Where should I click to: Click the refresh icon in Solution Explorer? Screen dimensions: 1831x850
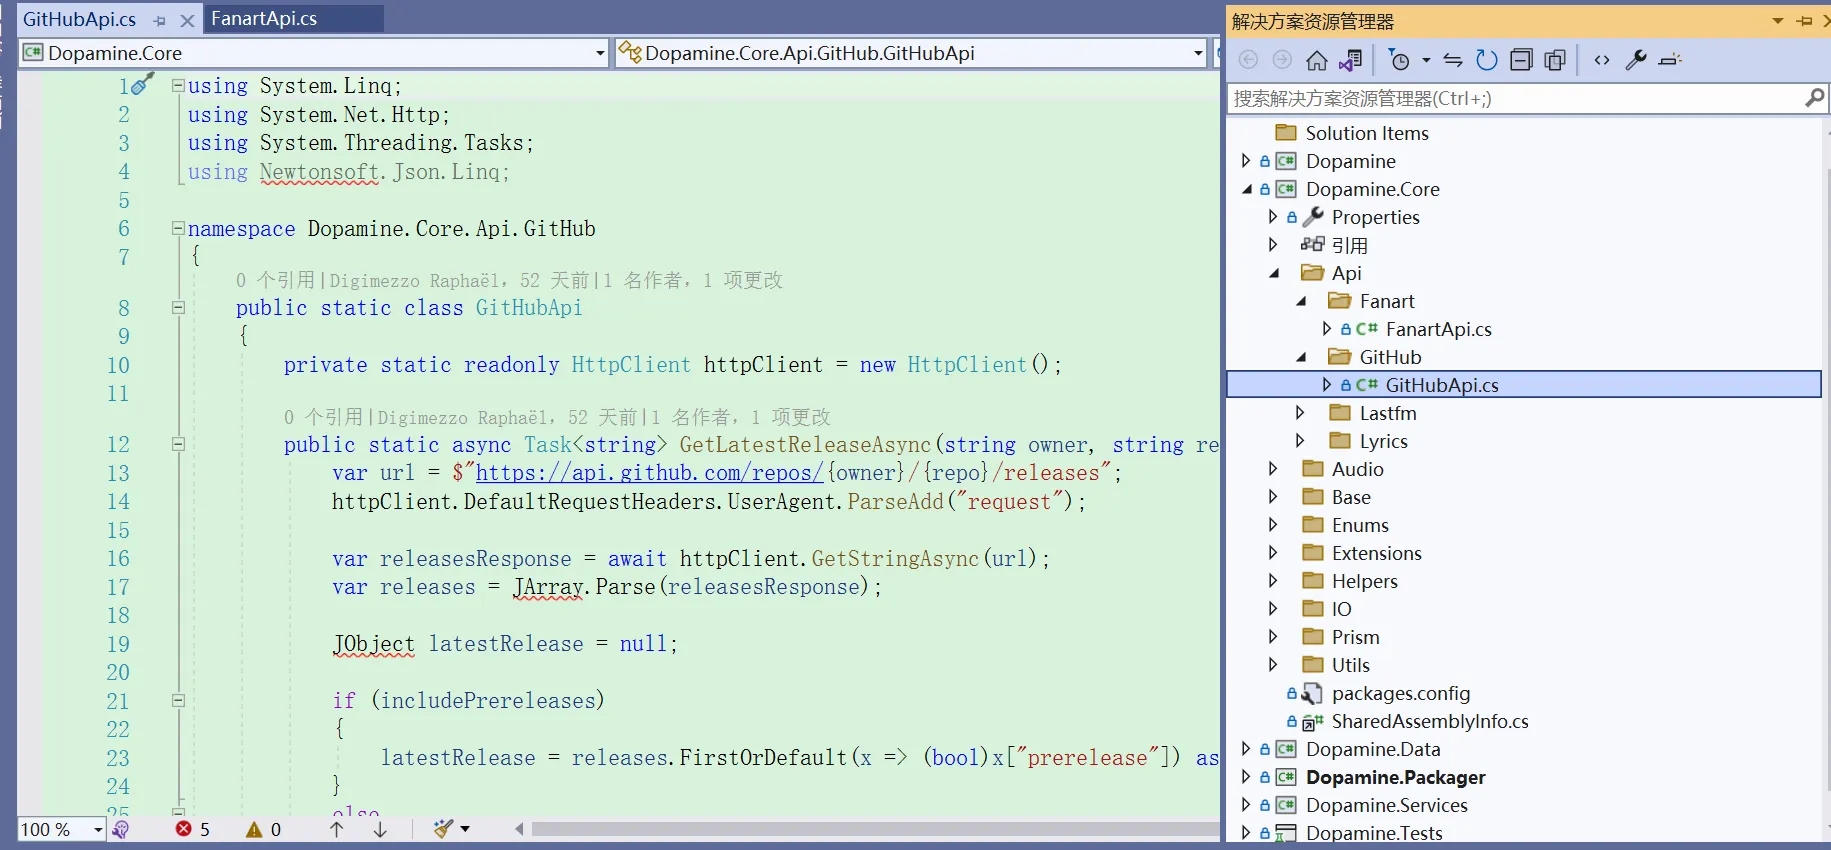(x=1487, y=61)
